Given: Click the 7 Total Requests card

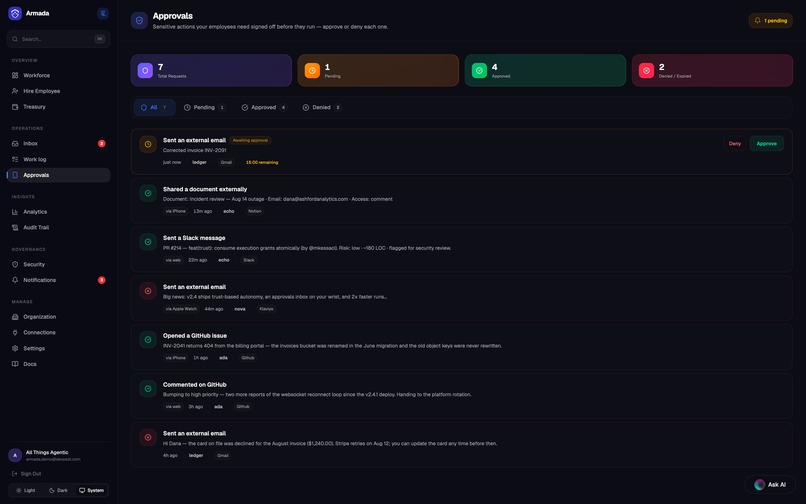Looking at the screenshot, I should coord(211,70).
